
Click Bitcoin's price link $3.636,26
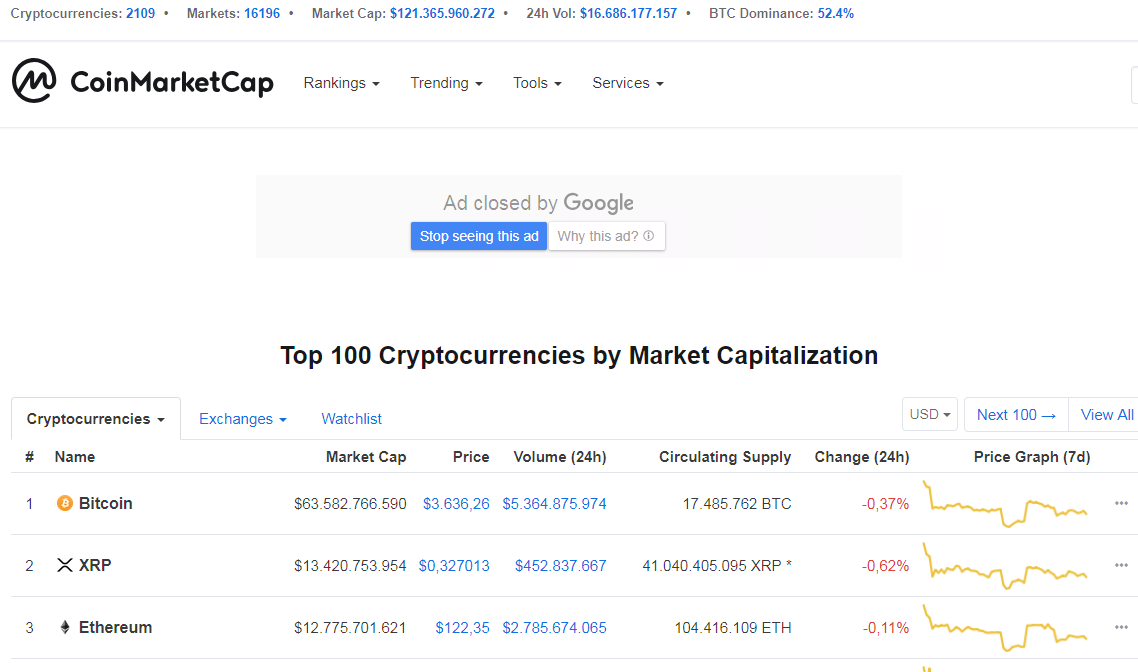[x=456, y=504]
